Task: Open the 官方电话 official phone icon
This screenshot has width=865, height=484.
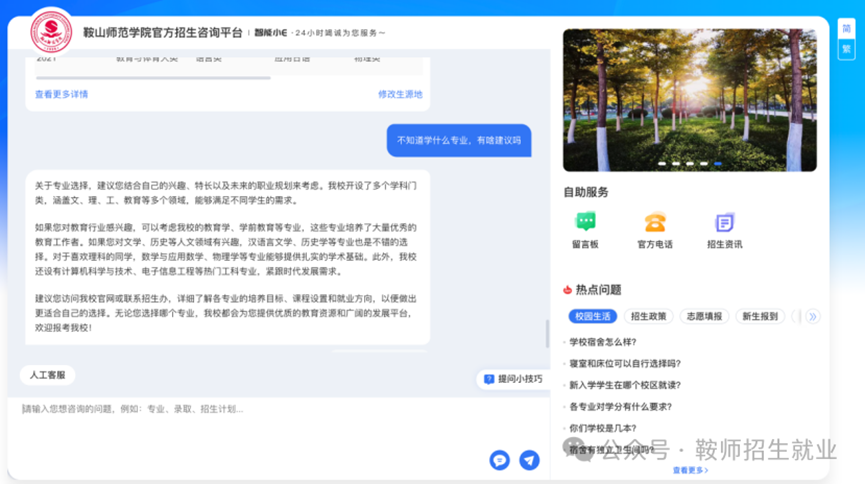Action: point(655,222)
